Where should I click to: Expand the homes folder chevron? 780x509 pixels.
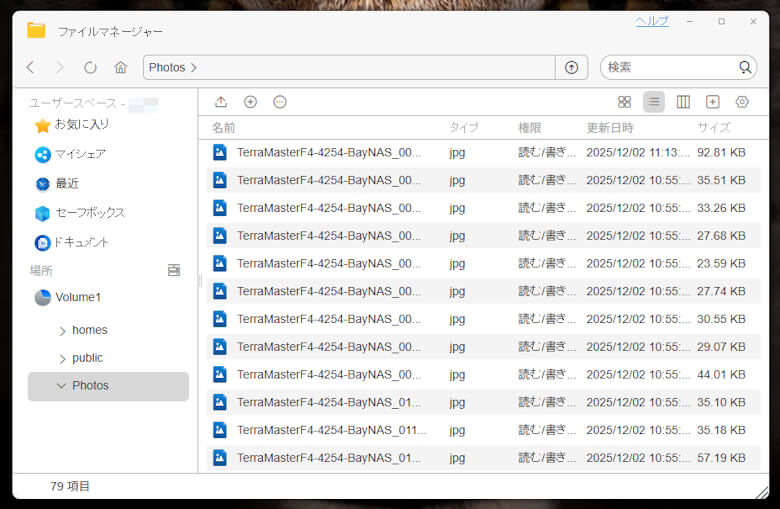[62, 331]
